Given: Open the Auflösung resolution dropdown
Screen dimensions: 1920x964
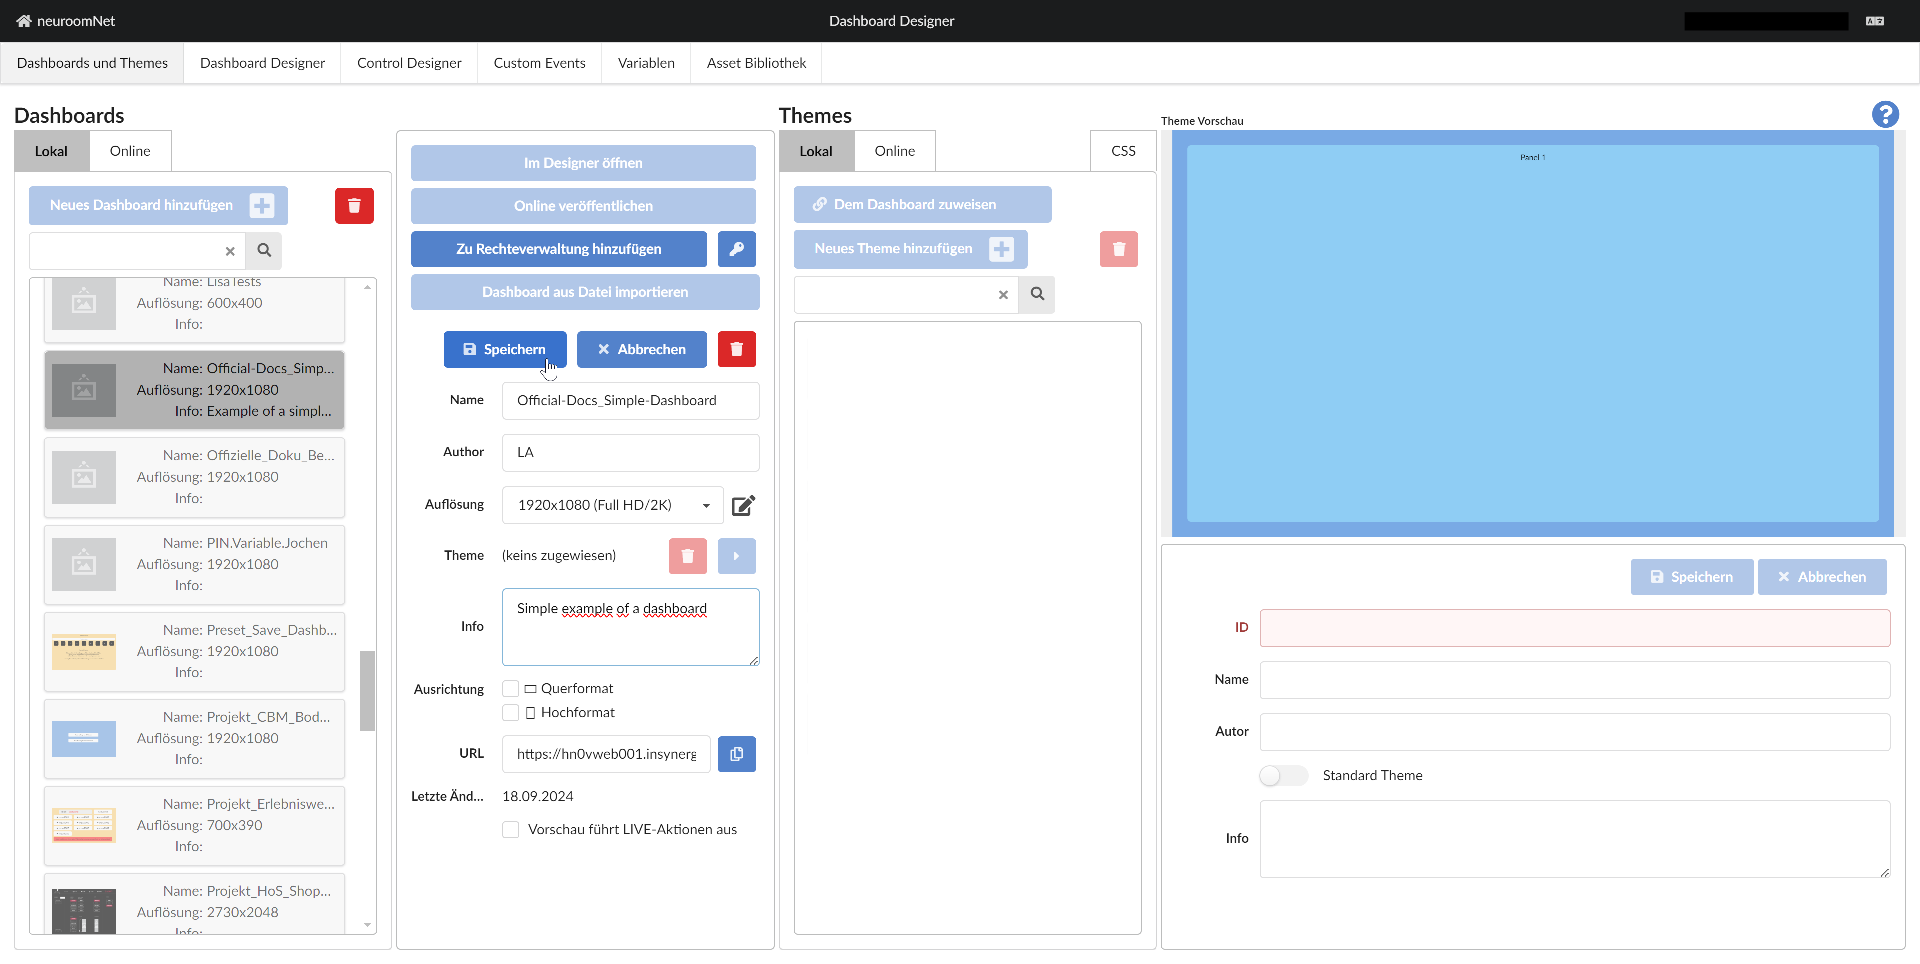Looking at the screenshot, I should (612, 506).
